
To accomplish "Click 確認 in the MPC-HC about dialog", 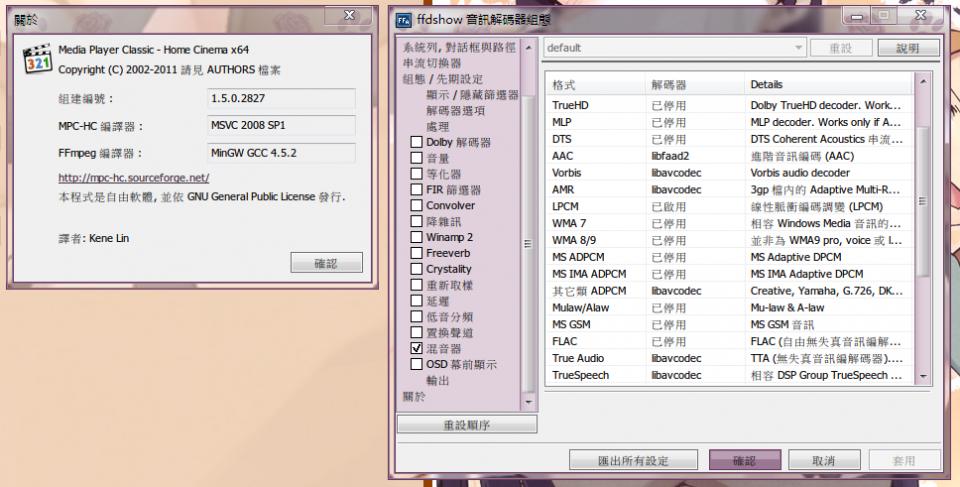I will coord(326,263).
